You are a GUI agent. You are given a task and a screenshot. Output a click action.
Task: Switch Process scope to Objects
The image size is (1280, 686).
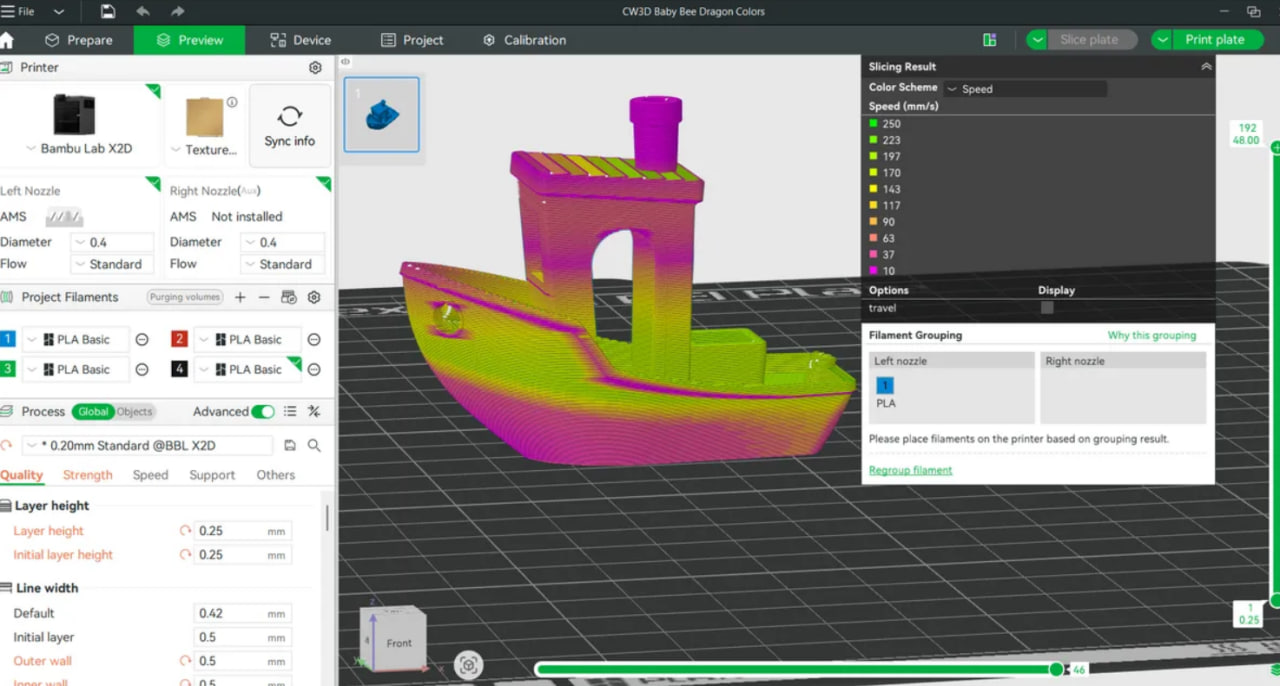click(134, 412)
